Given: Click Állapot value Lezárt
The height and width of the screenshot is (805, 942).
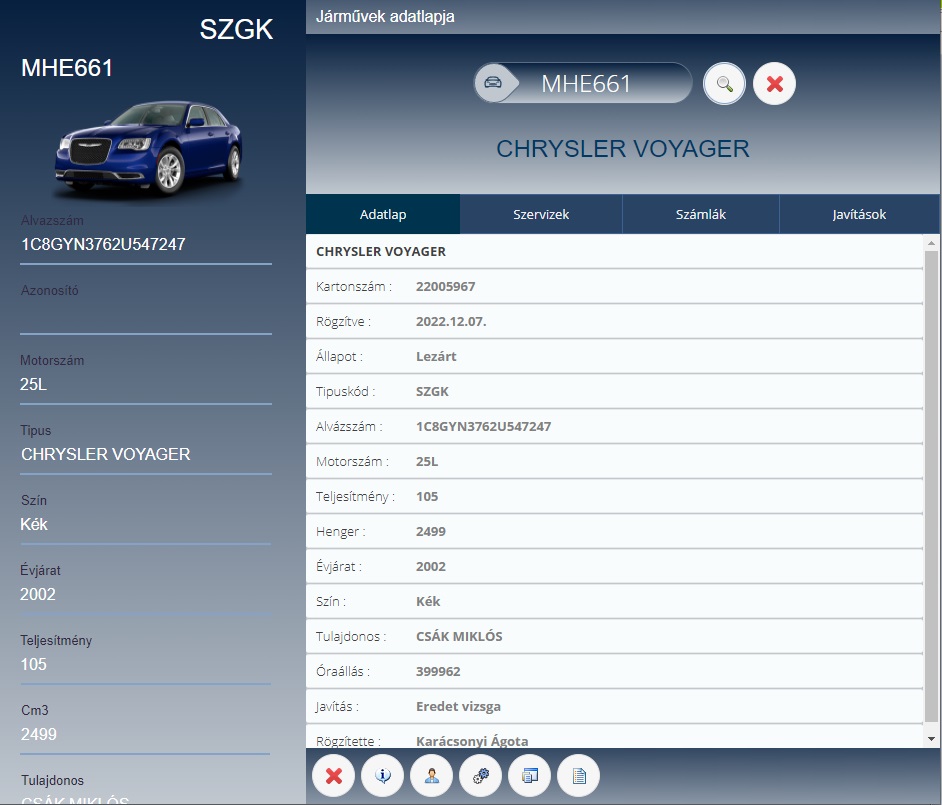Looking at the screenshot, I should point(436,356).
